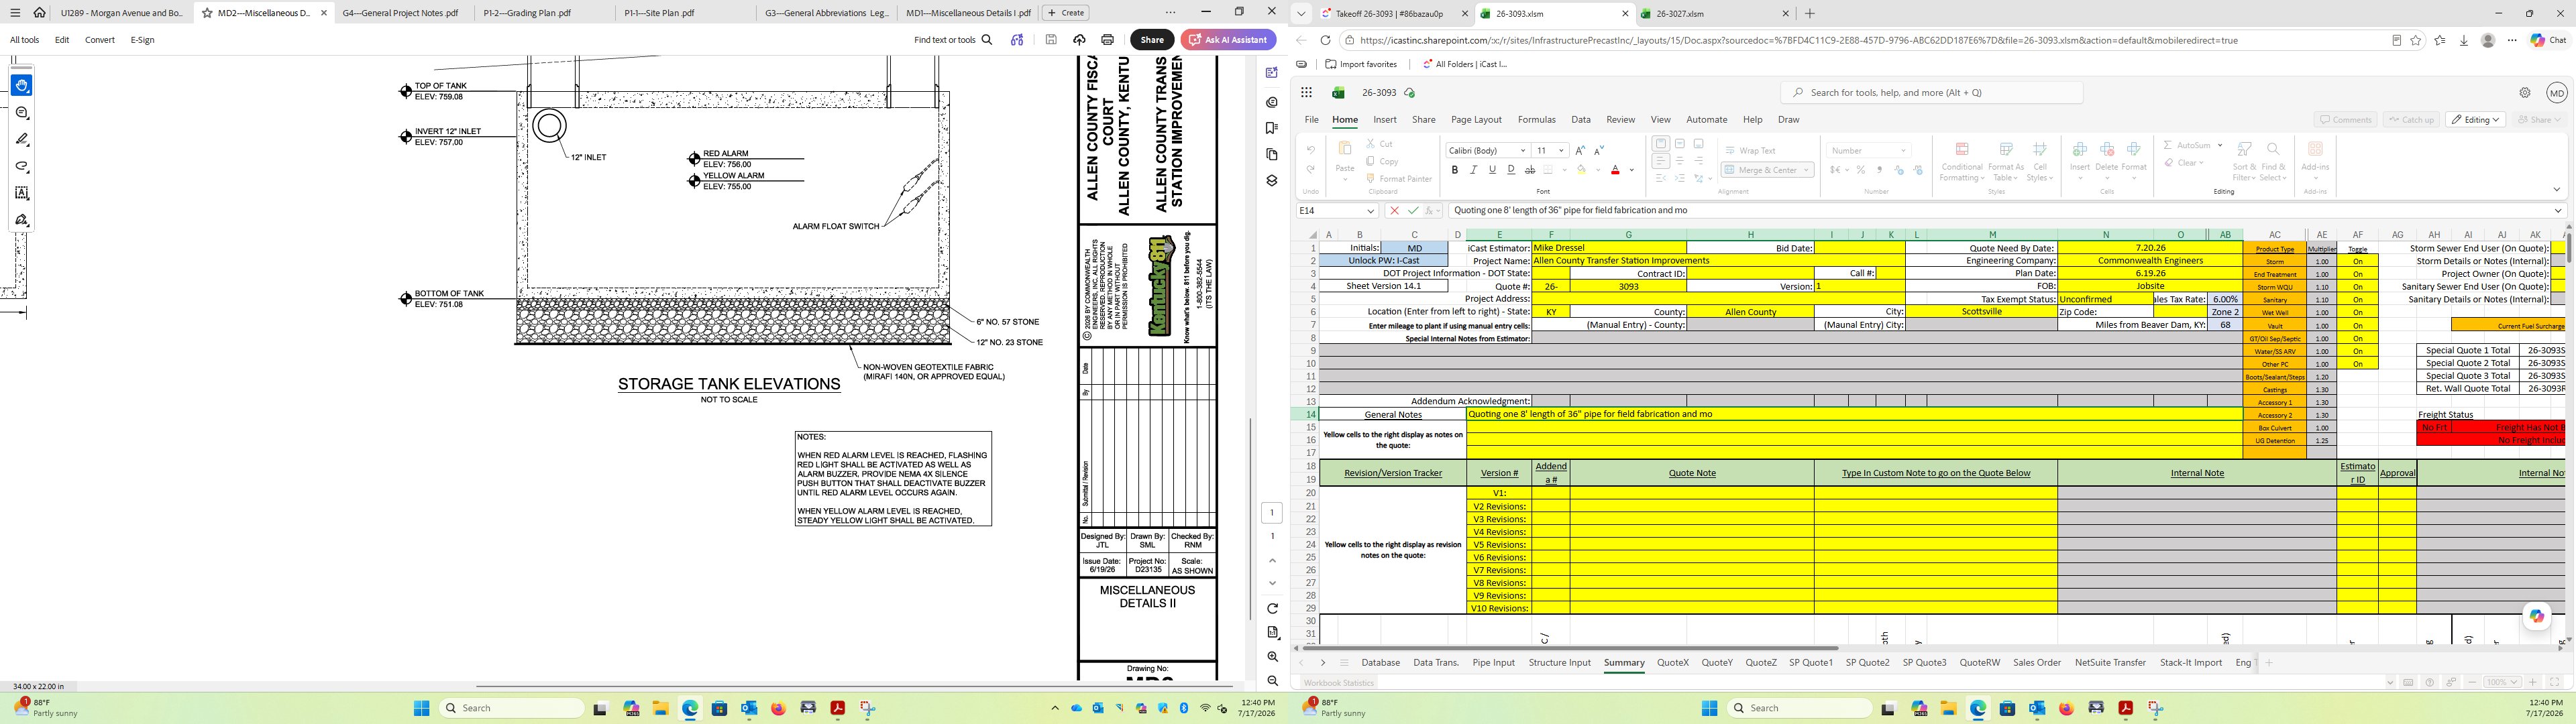Confirm the formula bar entry with the checkmark
The image size is (2576, 724).
pyautogui.click(x=1413, y=211)
